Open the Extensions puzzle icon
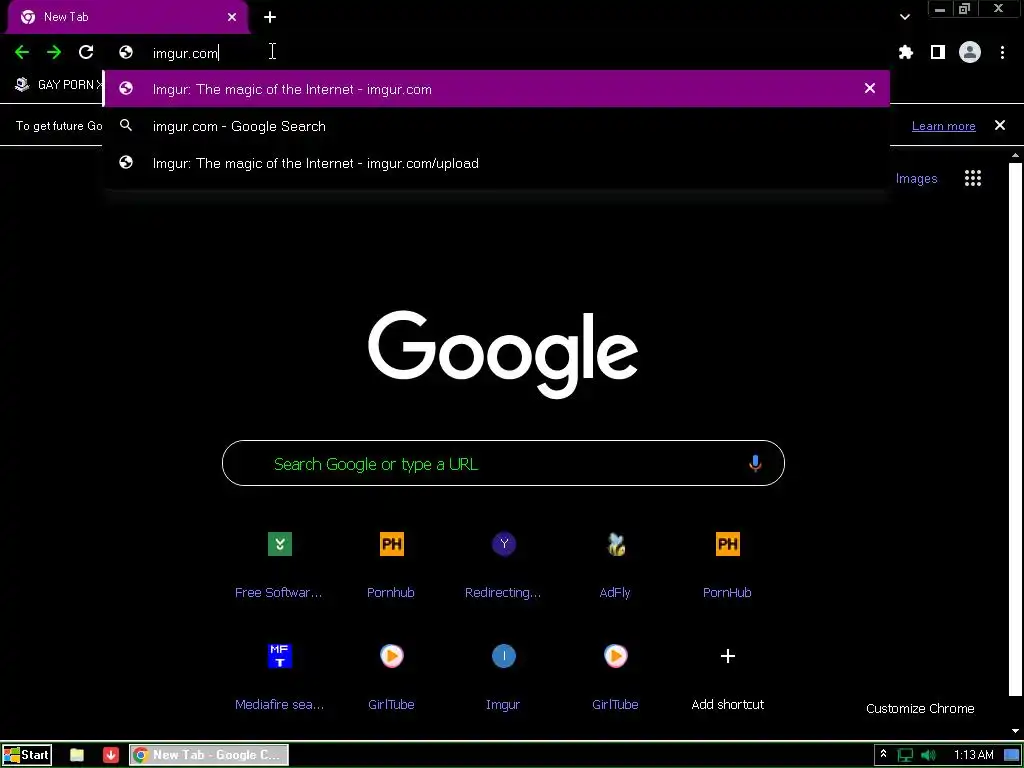The image size is (1024, 768). pyautogui.click(x=906, y=52)
